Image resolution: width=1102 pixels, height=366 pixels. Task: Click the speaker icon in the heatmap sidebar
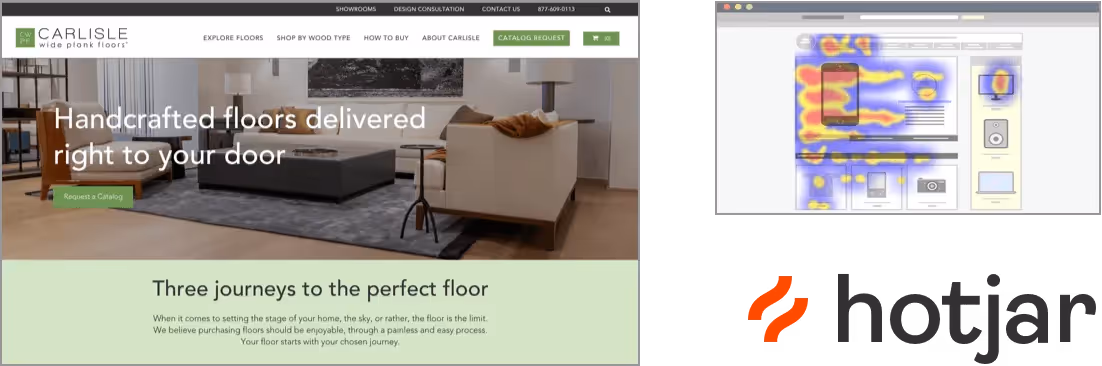click(x=995, y=133)
